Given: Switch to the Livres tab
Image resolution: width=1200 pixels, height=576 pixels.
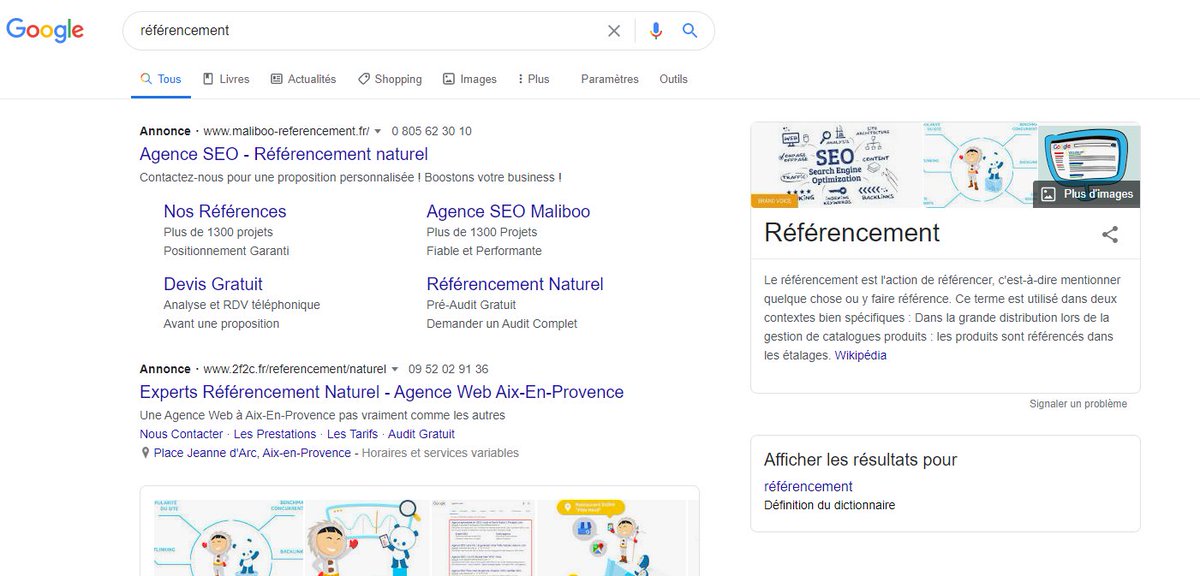Looking at the screenshot, I should [226, 79].
